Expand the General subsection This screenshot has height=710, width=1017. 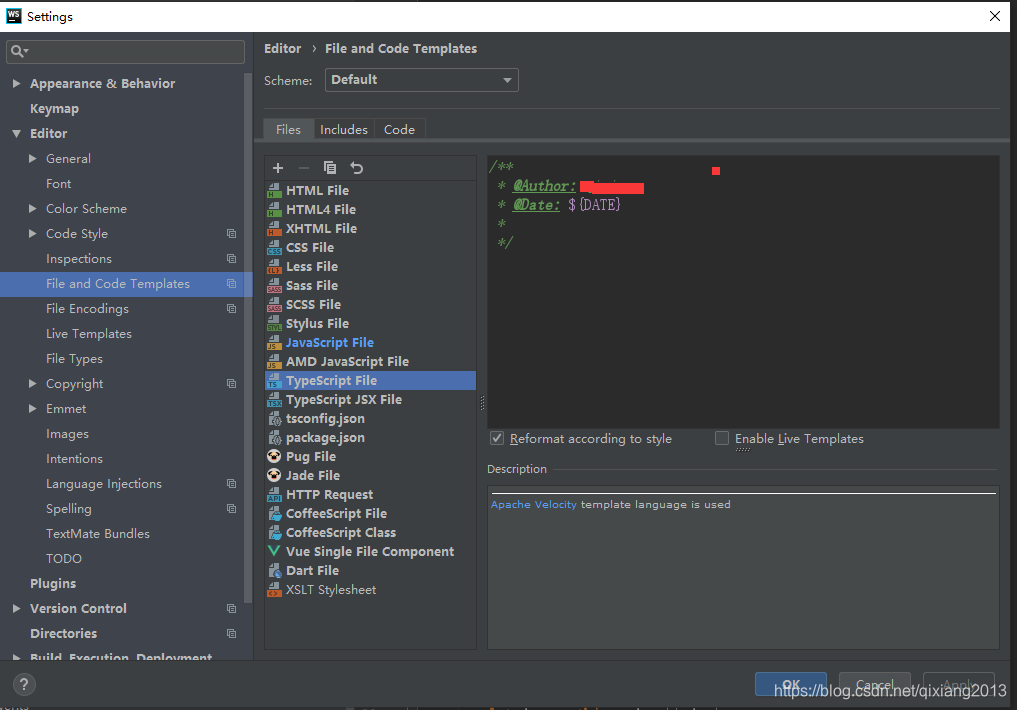pos(32,158)
